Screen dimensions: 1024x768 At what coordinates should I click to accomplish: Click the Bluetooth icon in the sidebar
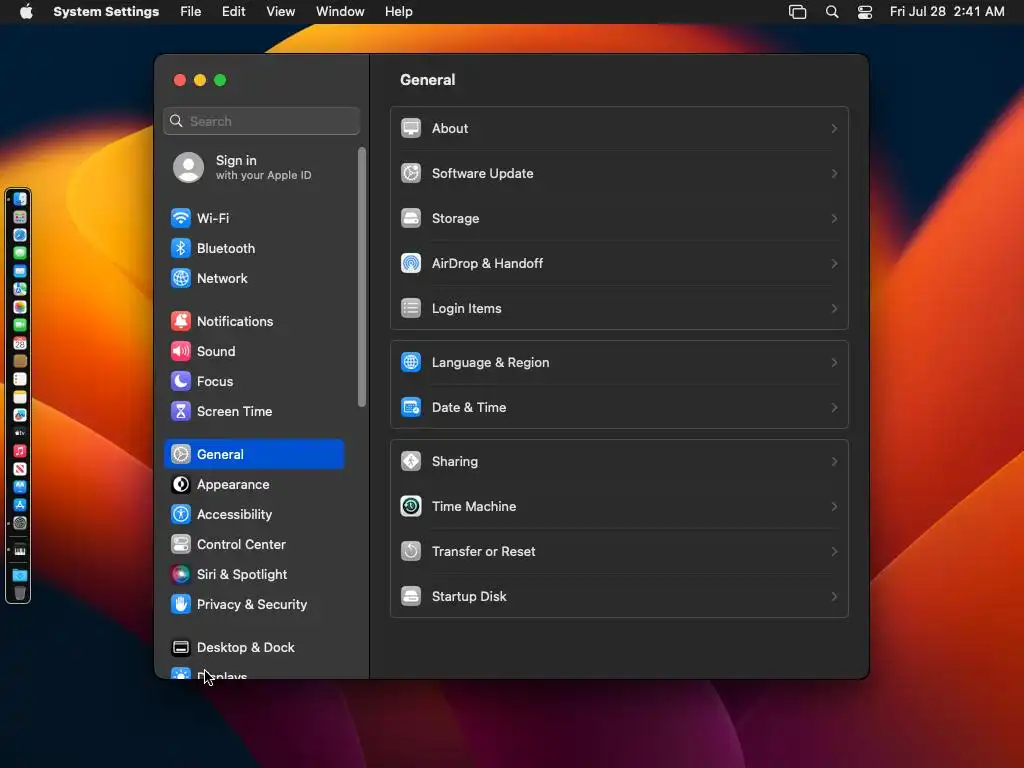181,248
